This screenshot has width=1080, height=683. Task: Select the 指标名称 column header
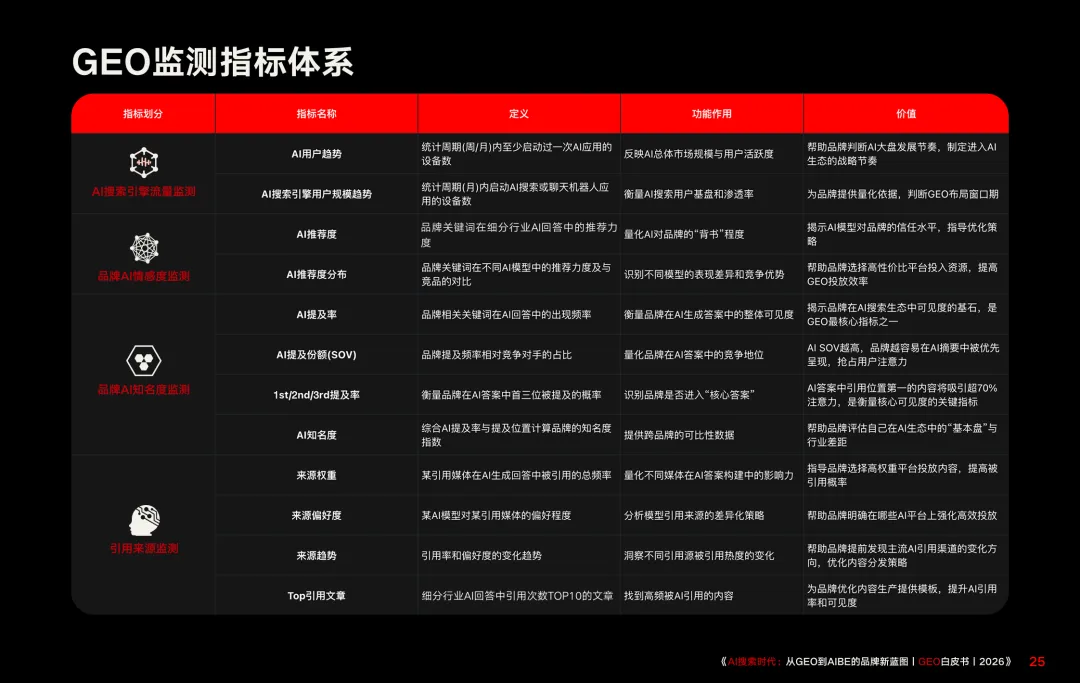(x=317, y=114)
